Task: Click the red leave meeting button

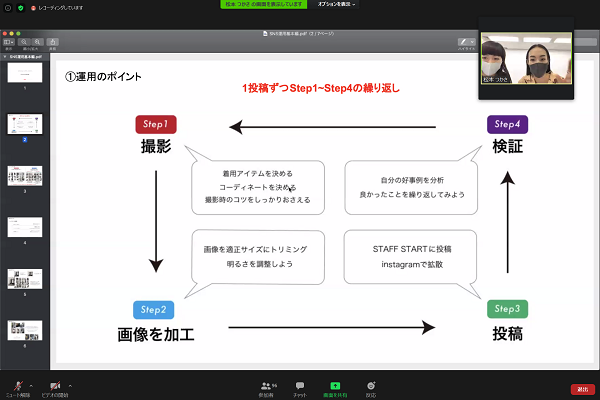Action: coord(582,388)
